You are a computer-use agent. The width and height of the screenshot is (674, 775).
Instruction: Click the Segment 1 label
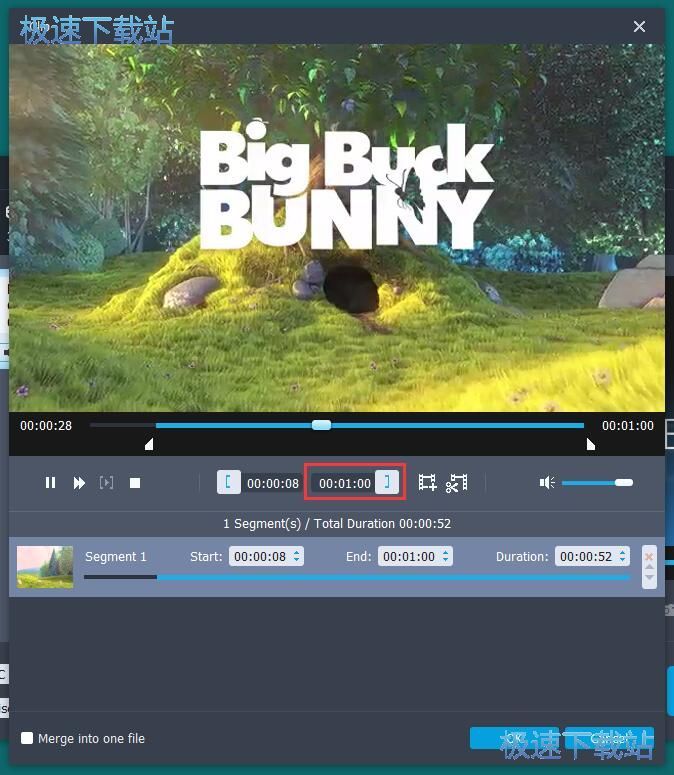click(116, 557)
